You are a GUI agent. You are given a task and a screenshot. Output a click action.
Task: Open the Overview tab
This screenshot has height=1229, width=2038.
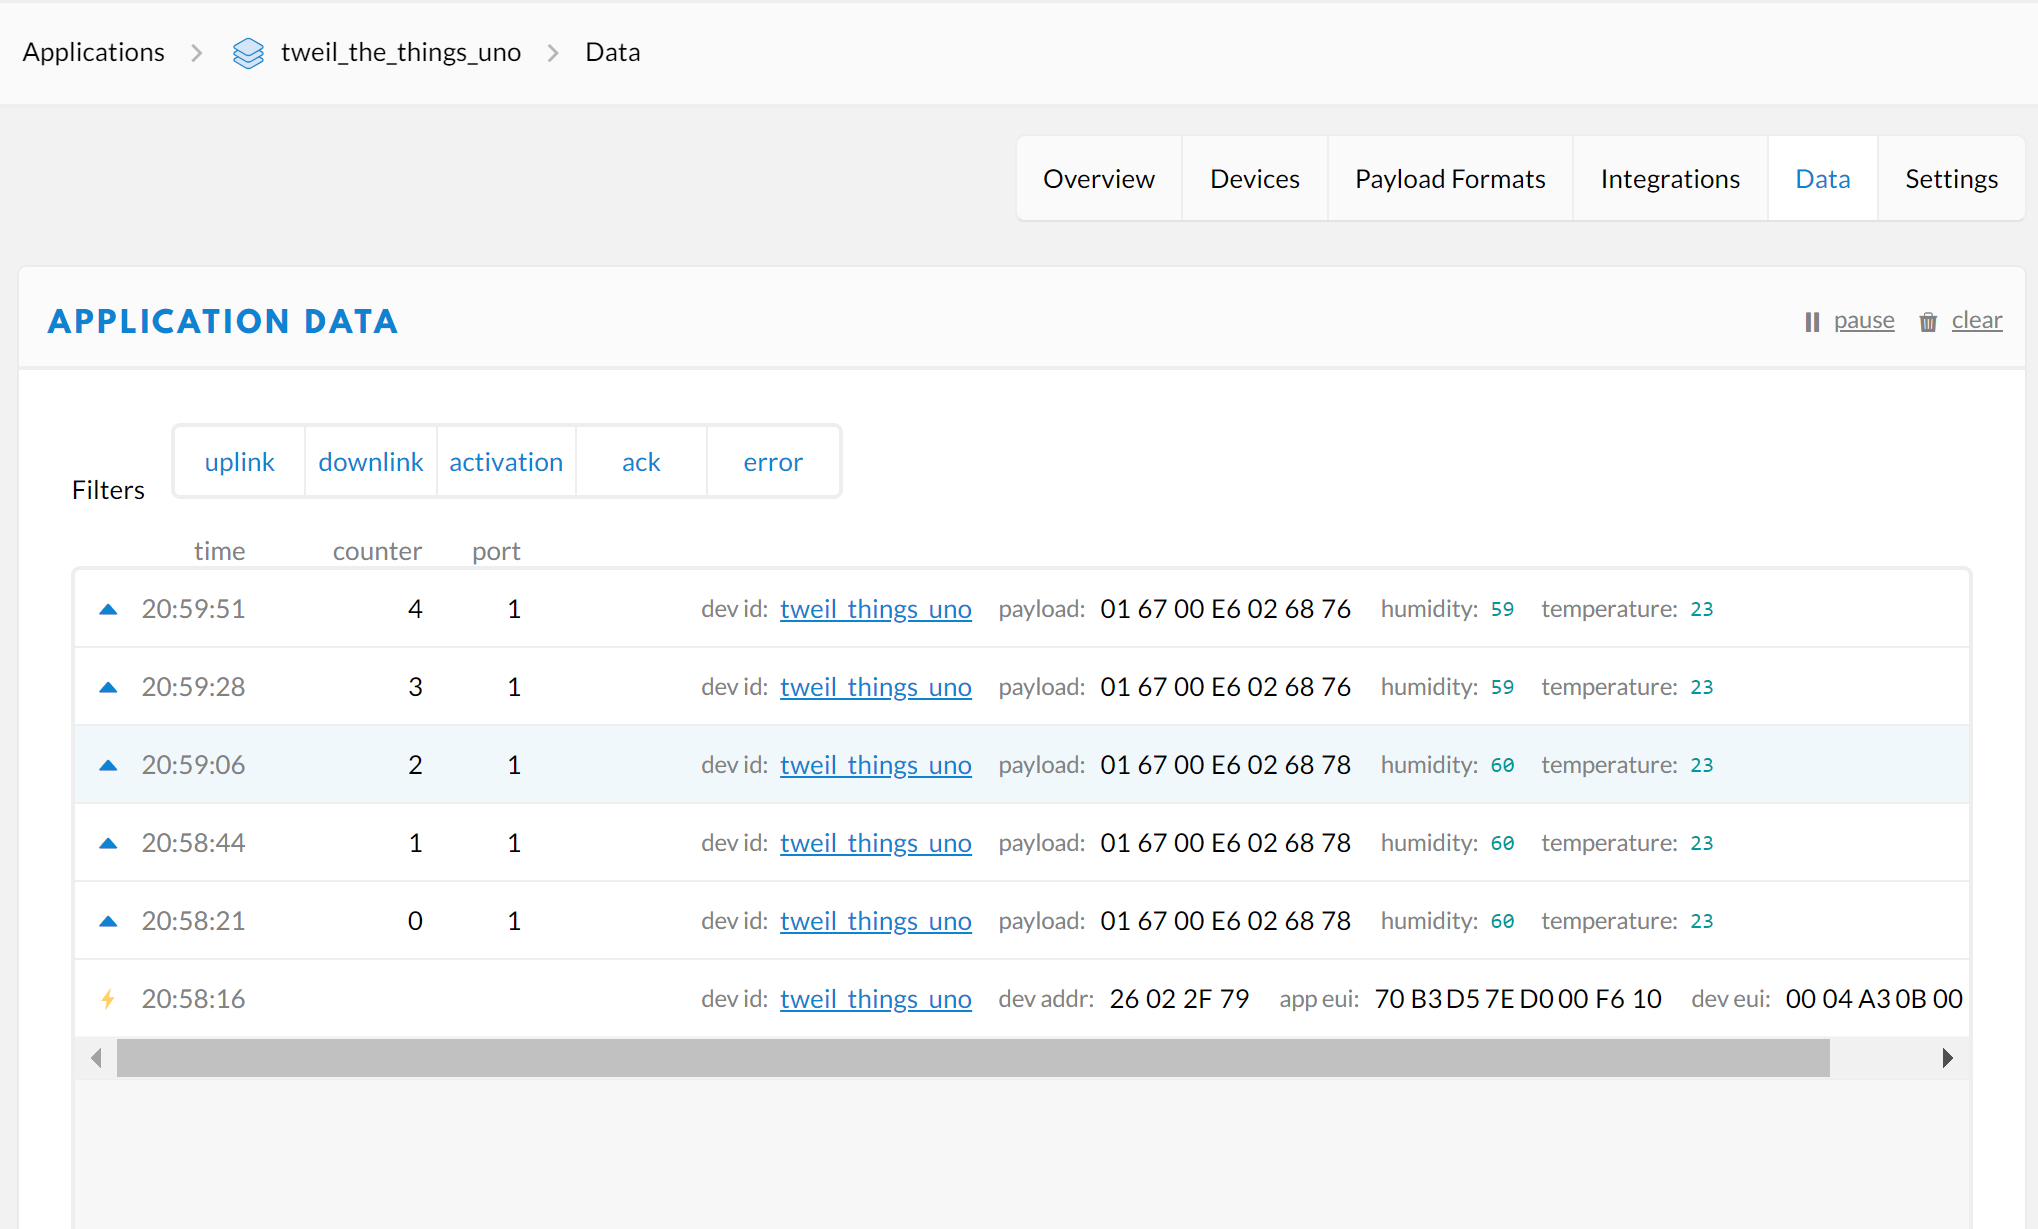point(1099,179)
